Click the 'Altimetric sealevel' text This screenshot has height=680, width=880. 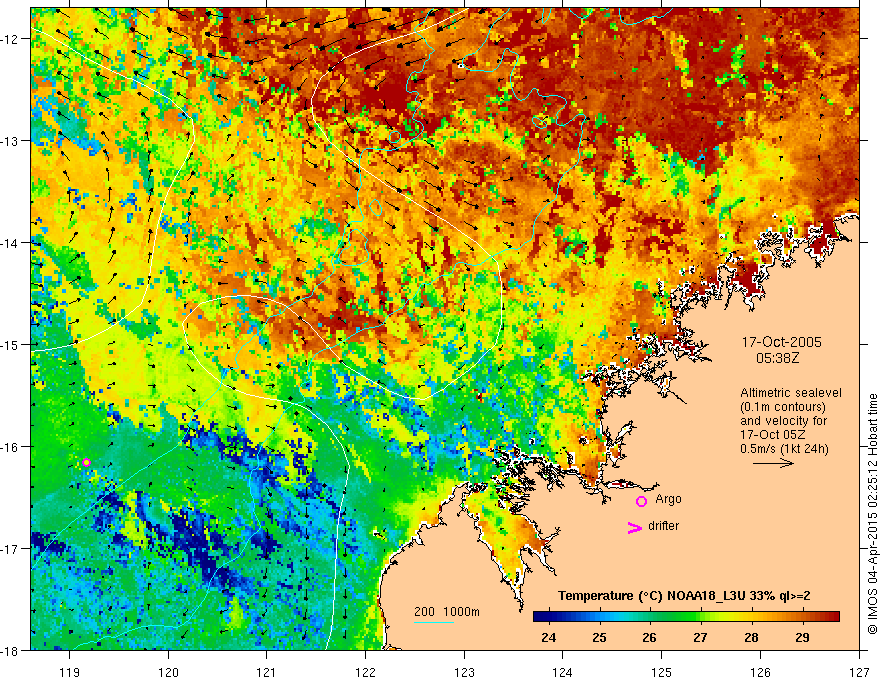coord(791,393)
